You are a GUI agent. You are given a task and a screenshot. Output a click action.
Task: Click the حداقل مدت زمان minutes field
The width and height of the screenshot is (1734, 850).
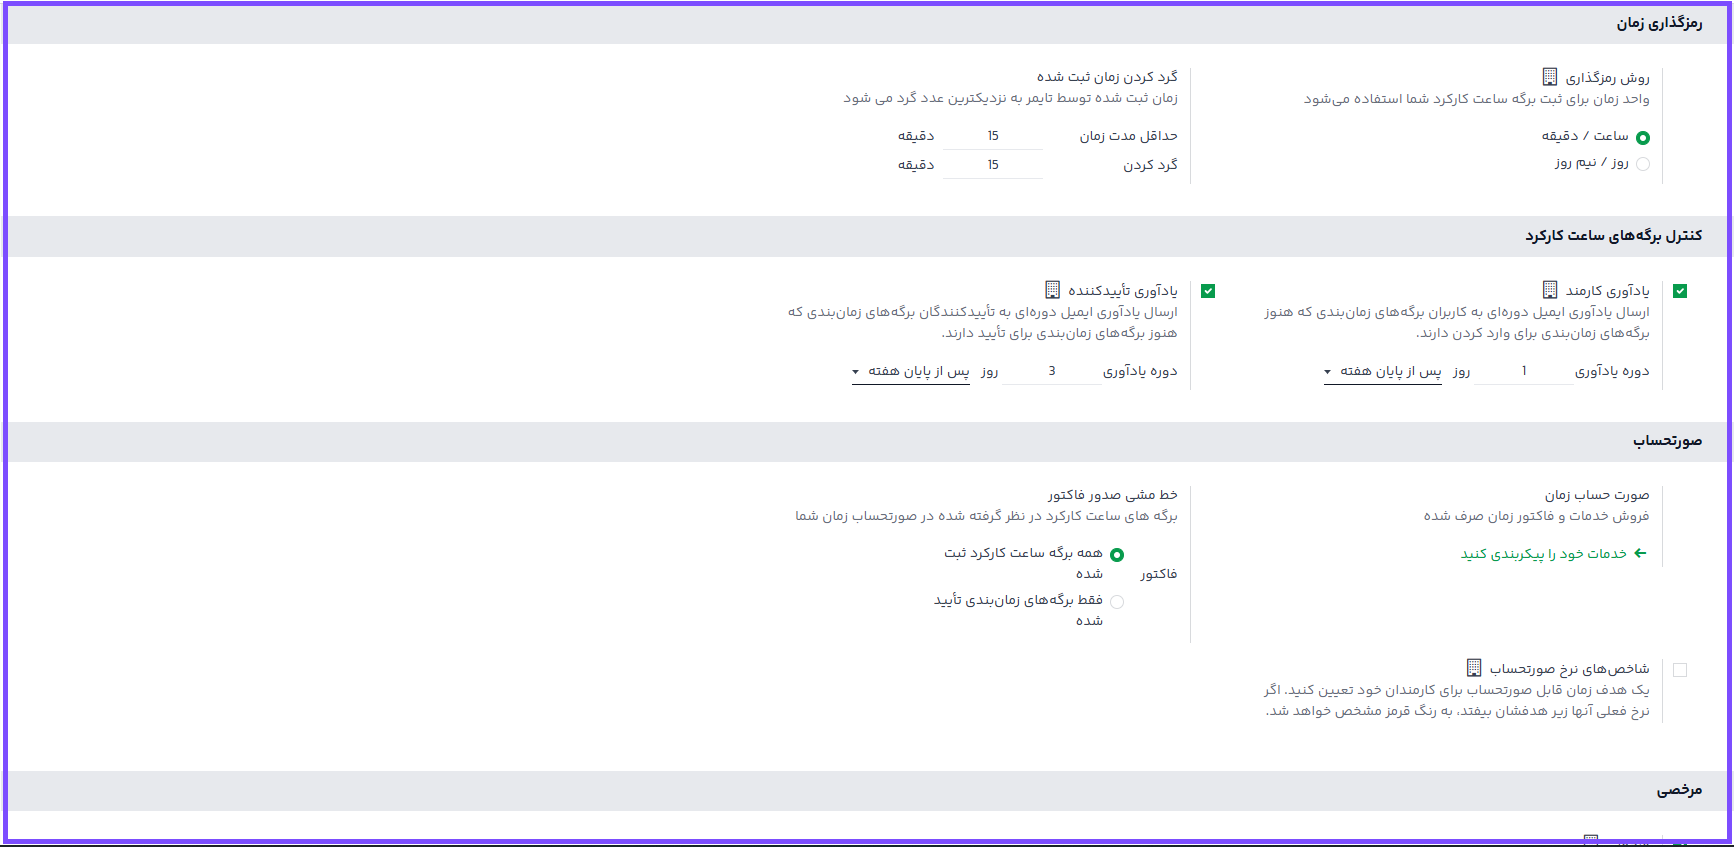992,136
